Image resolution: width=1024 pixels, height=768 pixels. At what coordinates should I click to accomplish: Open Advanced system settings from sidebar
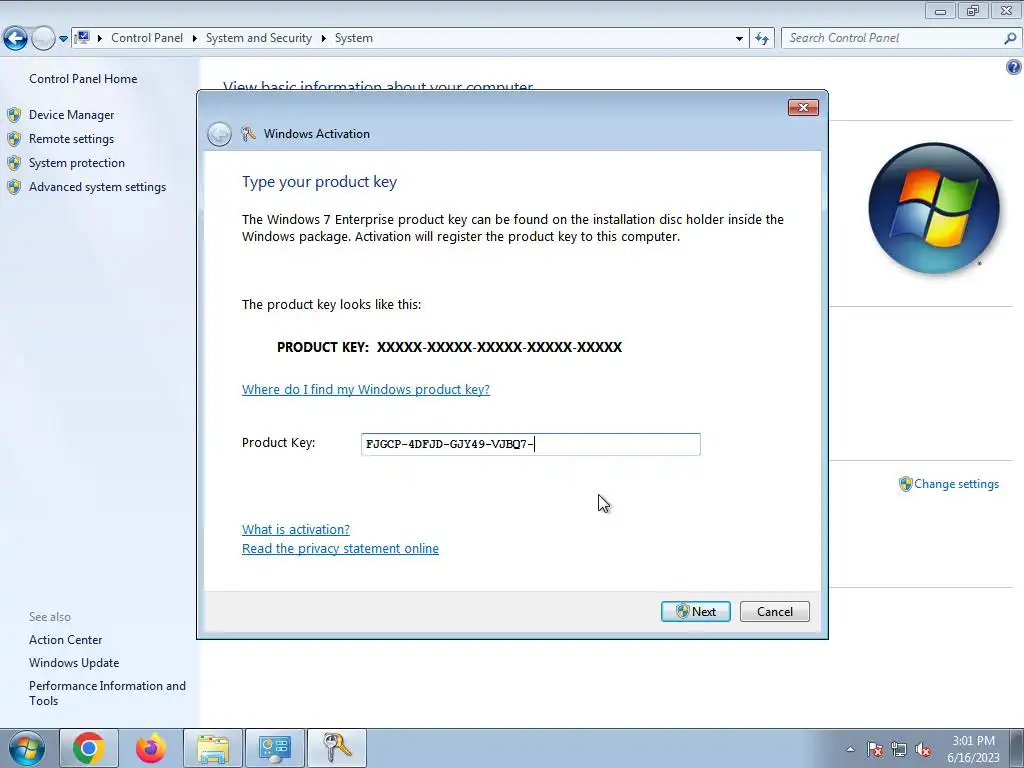(97, 187)
